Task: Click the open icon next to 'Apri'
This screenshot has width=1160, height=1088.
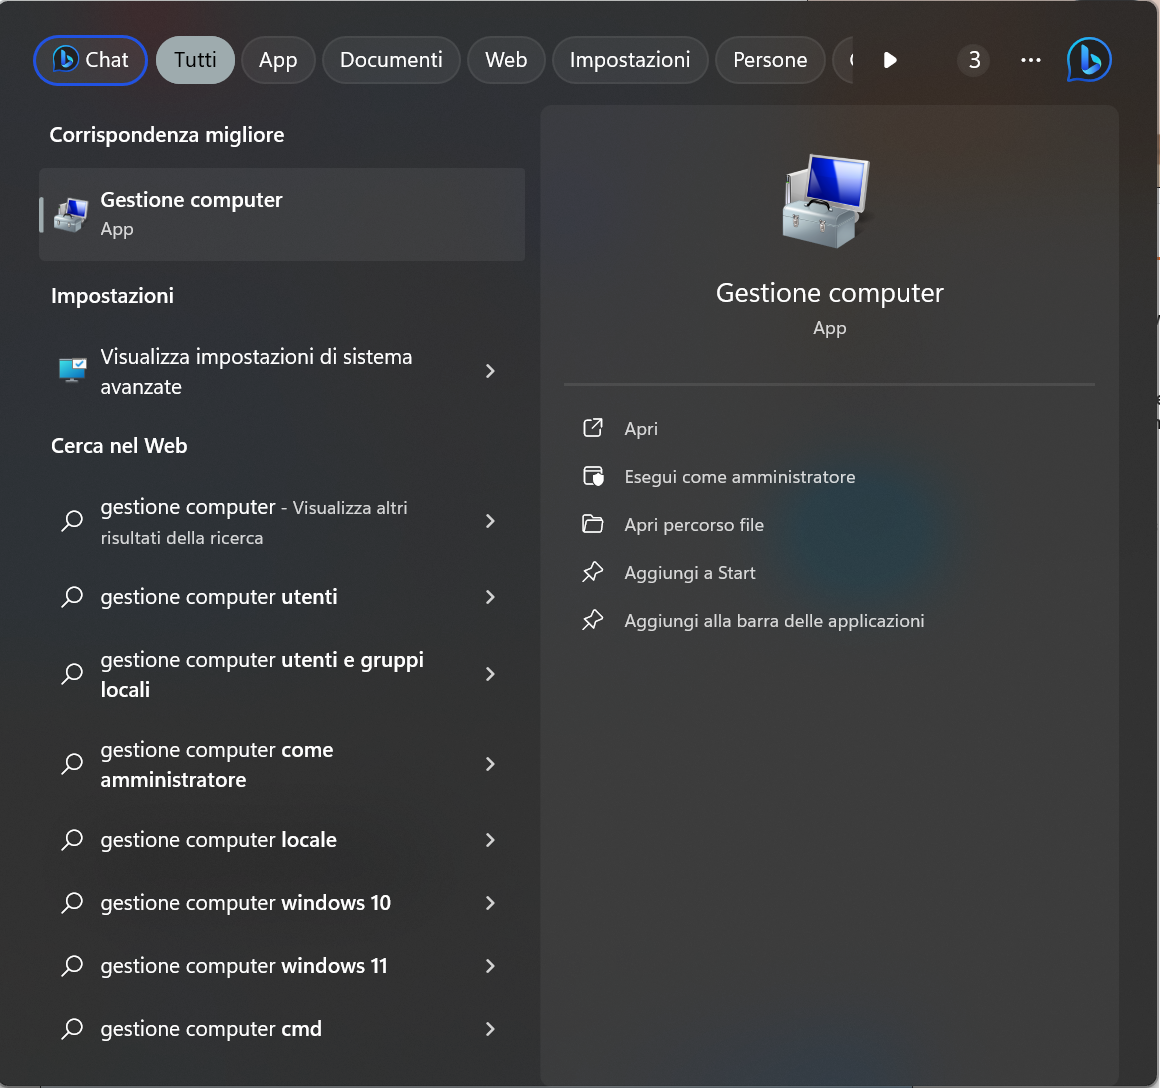Action: pos(593,428)
